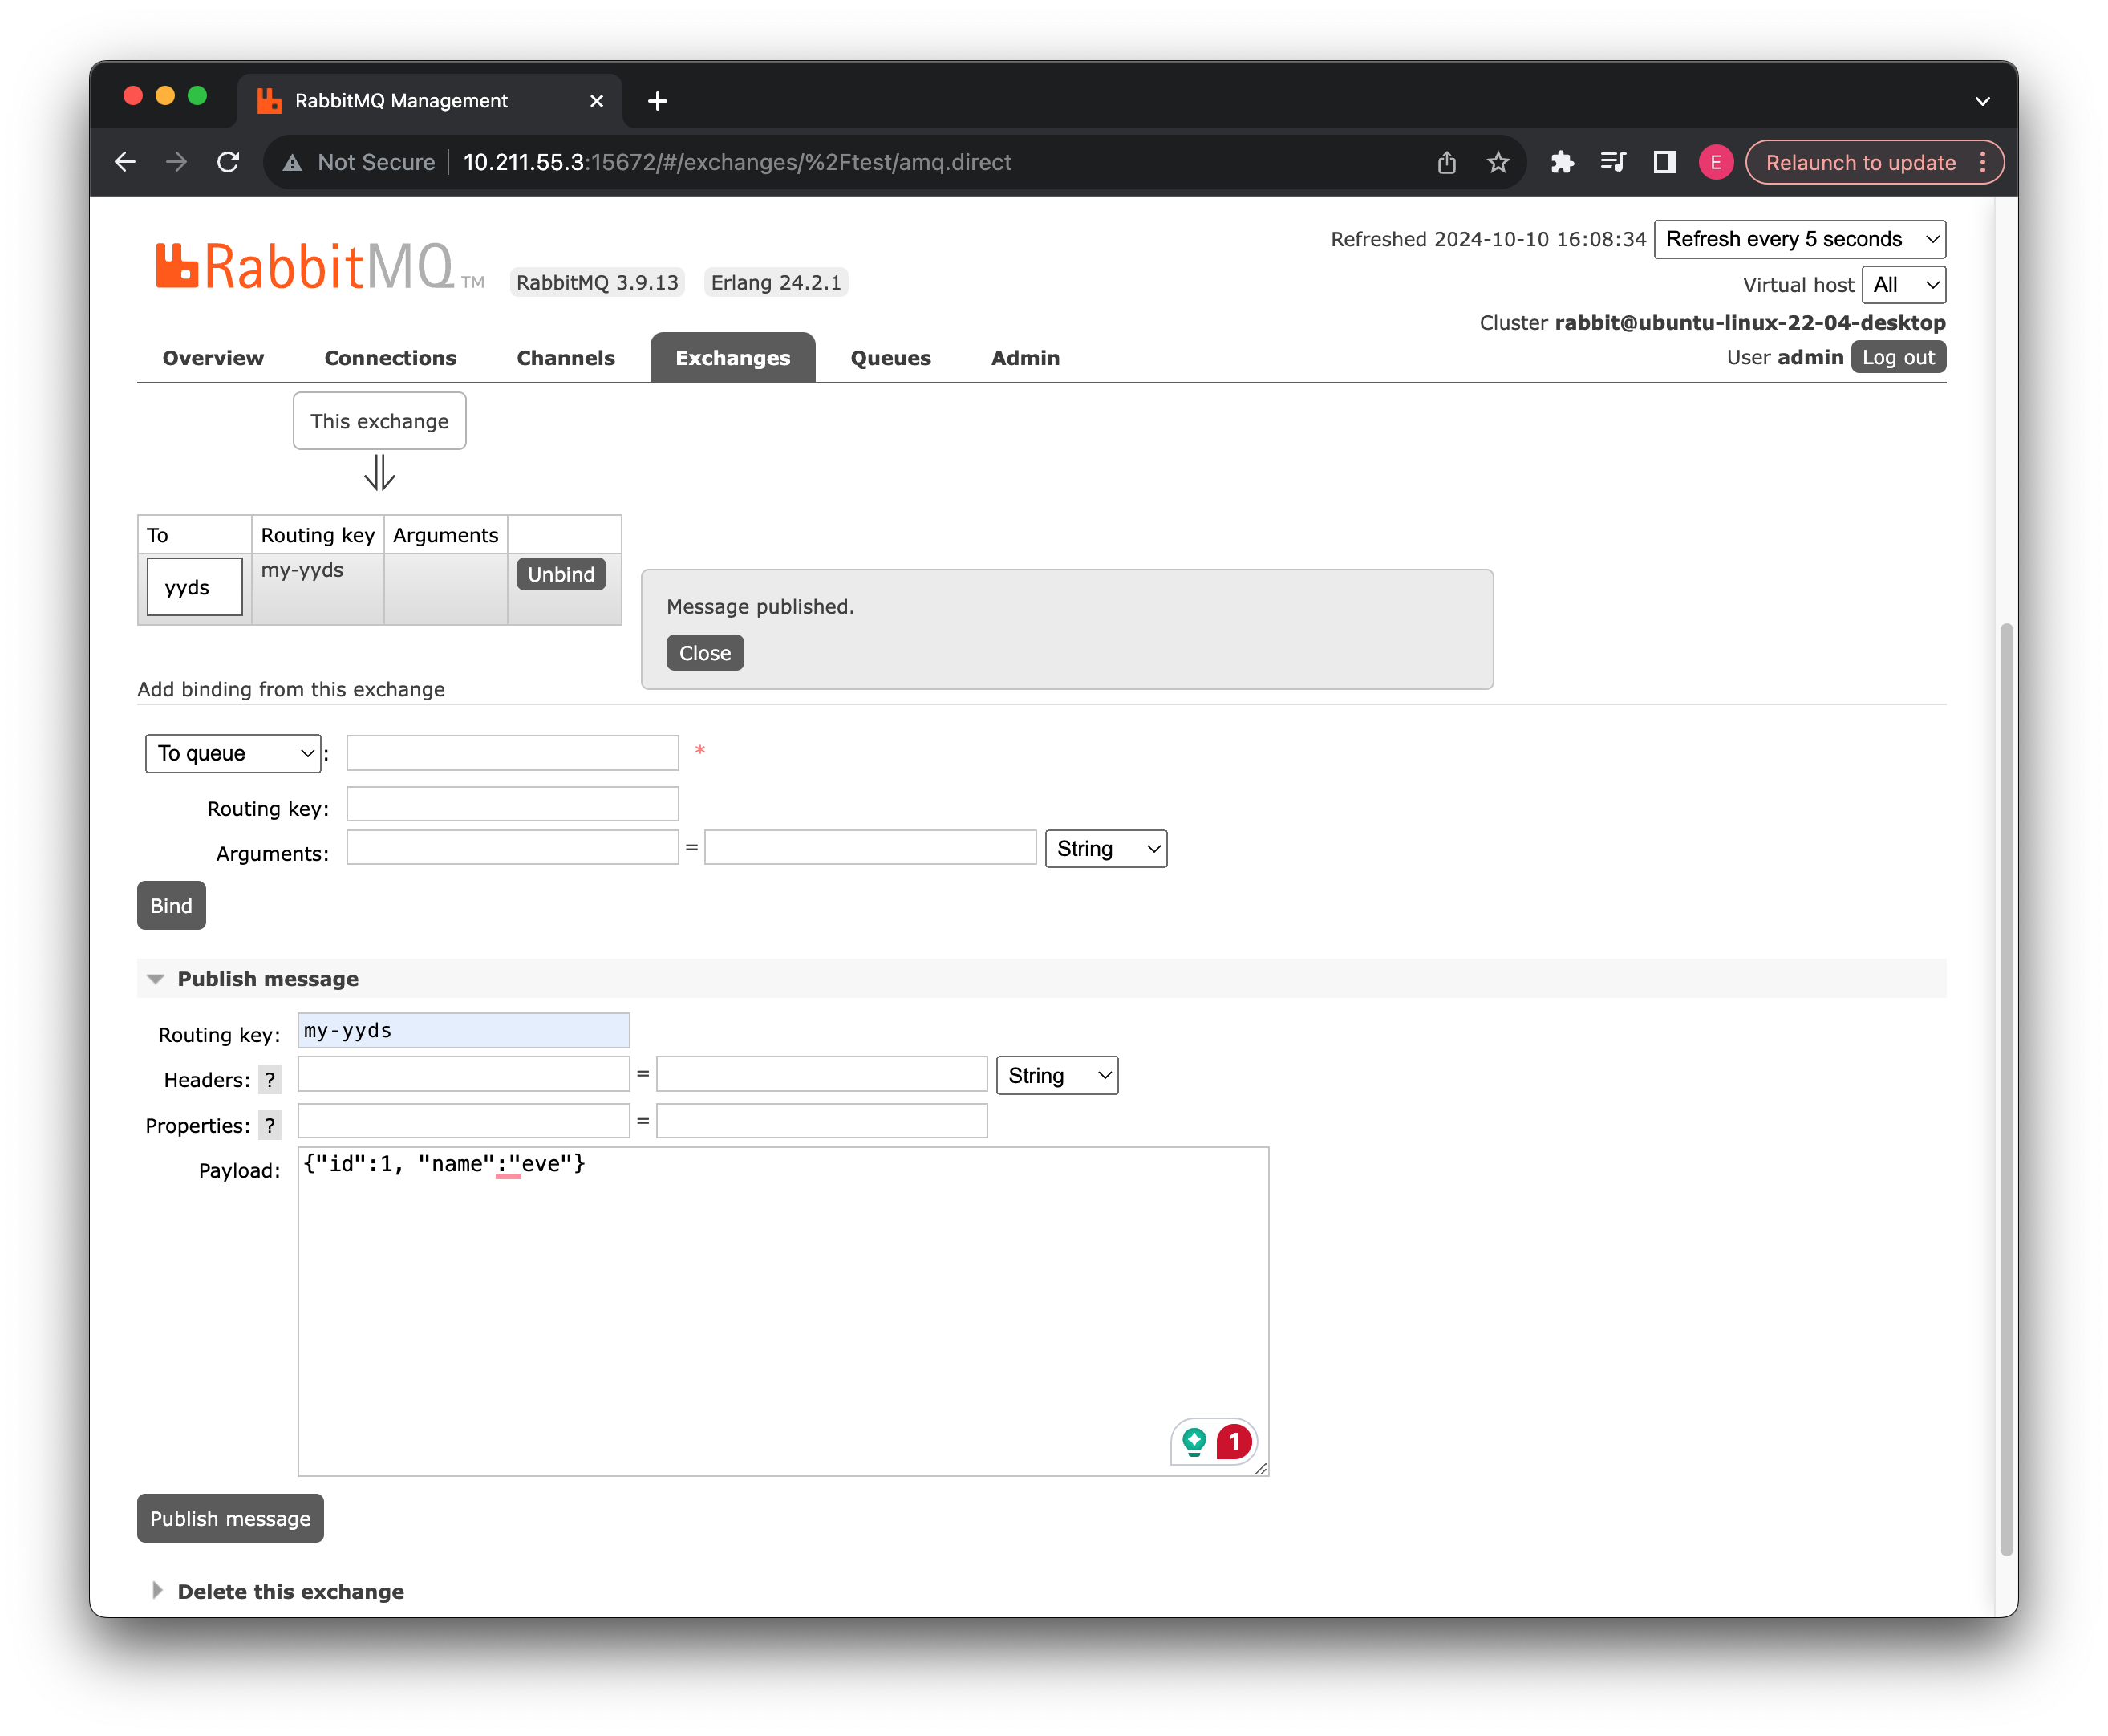Switch to the Overview tab
This screenshot has width=2108, height=1736.
213,358
